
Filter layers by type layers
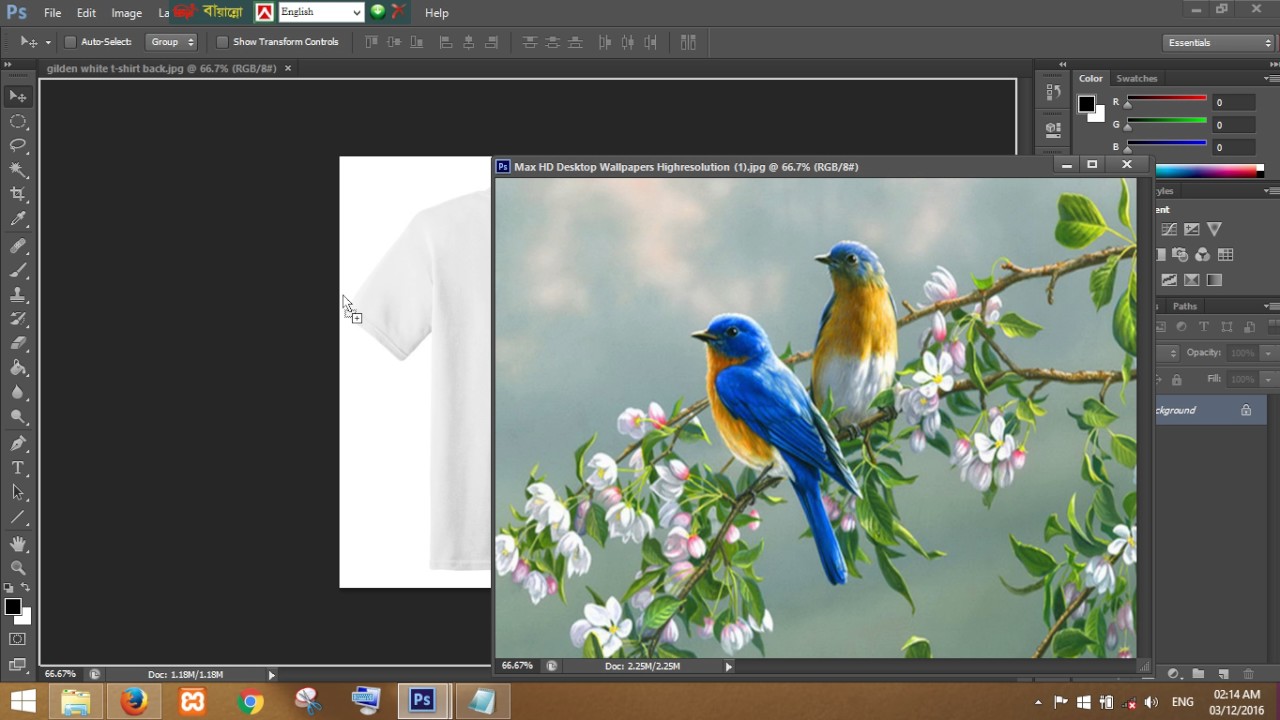tap(1204, 327)
